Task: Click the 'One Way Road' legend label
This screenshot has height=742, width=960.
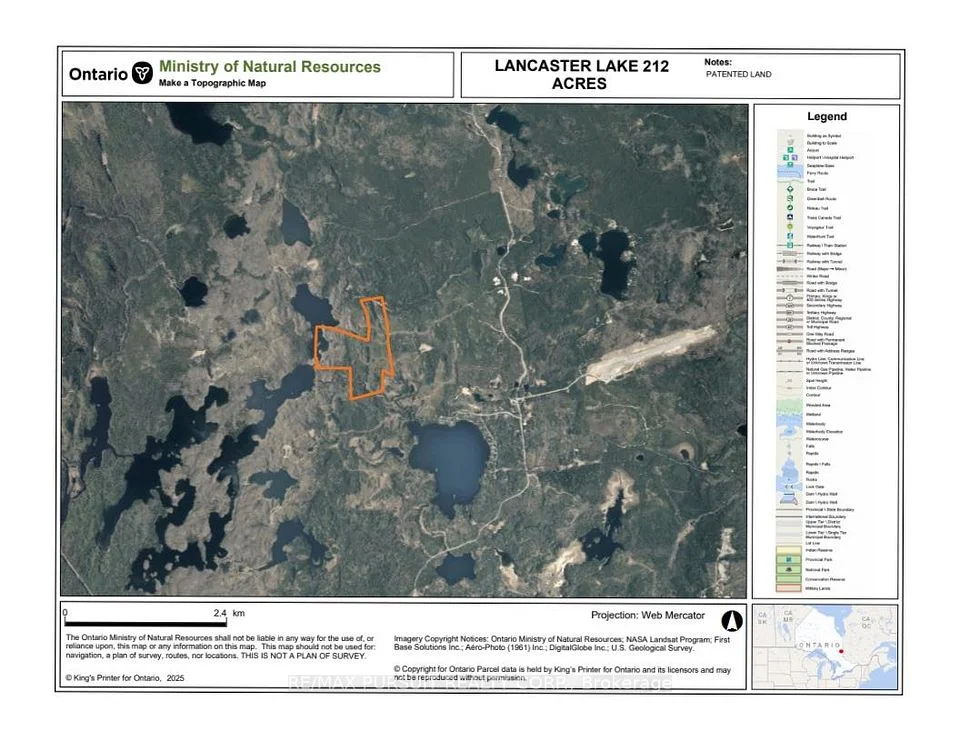Action: (x=820, y=334)
